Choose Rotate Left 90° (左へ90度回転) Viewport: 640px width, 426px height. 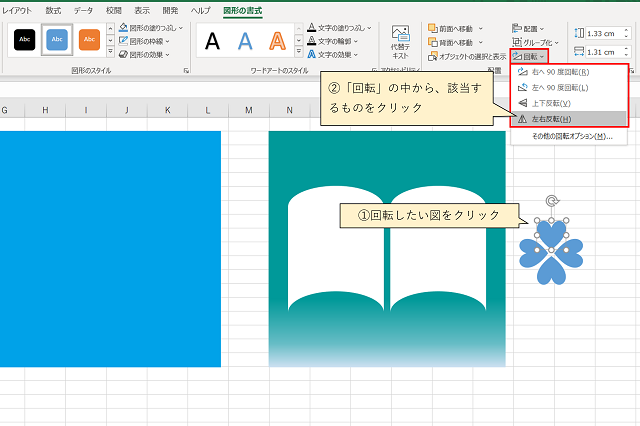tap(569, 88)
